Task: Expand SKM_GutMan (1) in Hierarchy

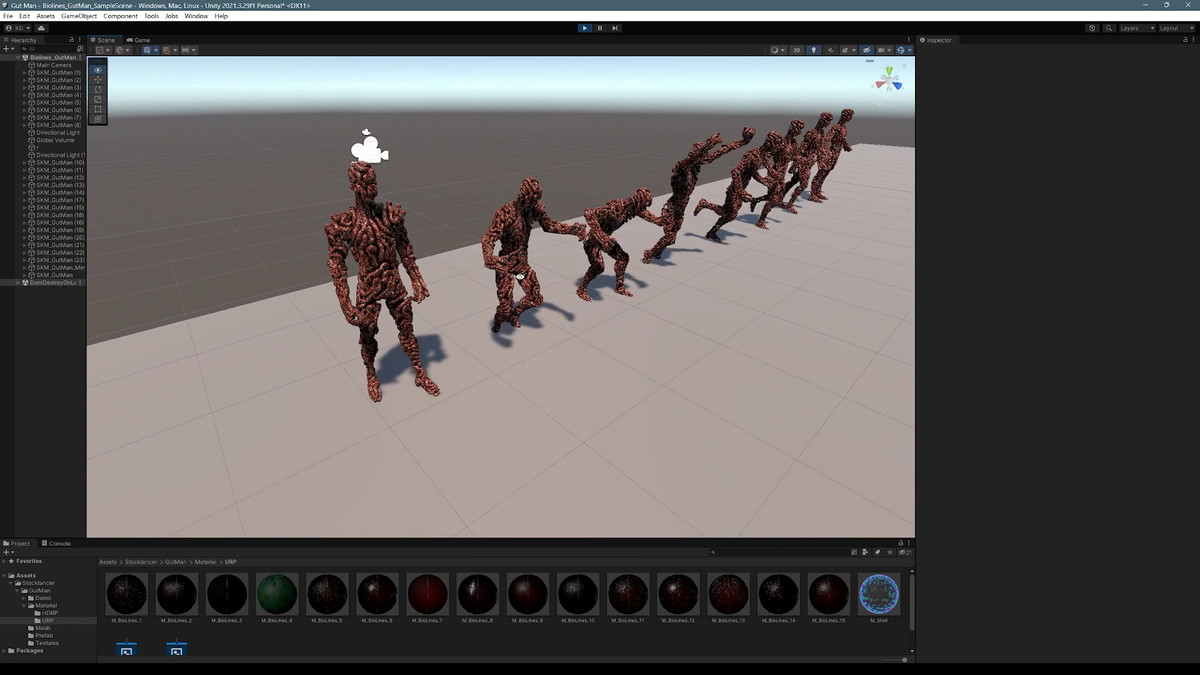Action: tap(25, 73)
